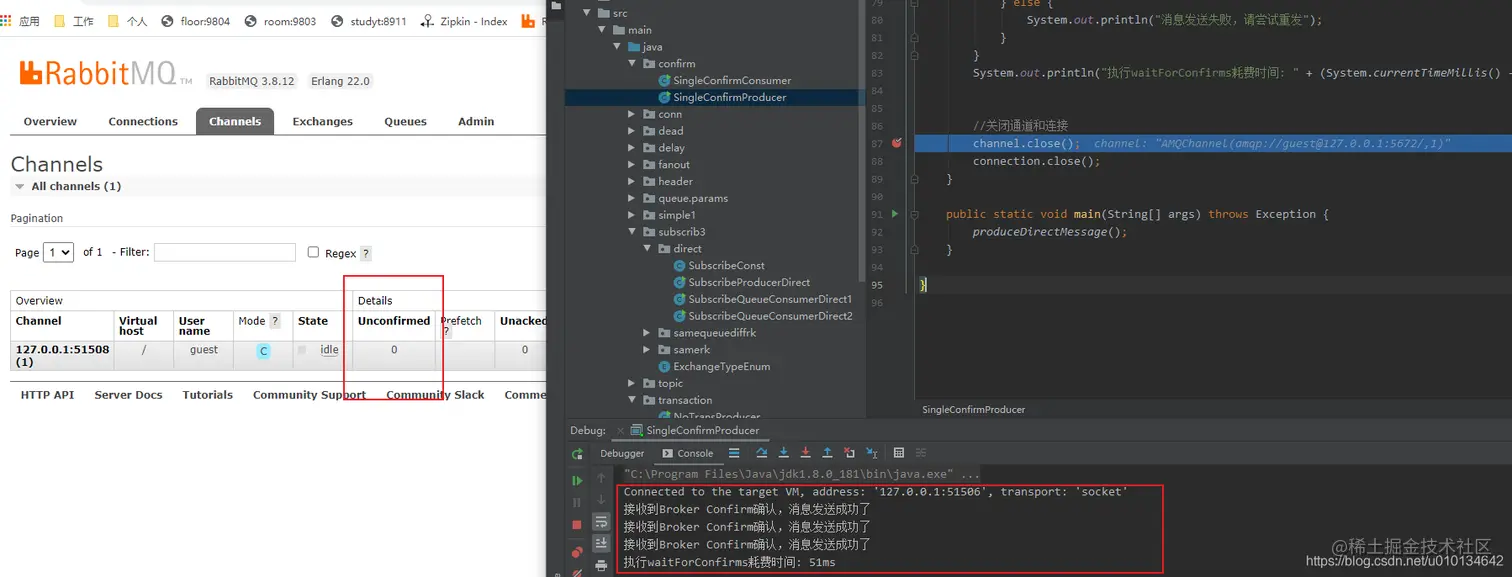
Task: Click the Pause Program icon
Action: [x=576, y=502]
